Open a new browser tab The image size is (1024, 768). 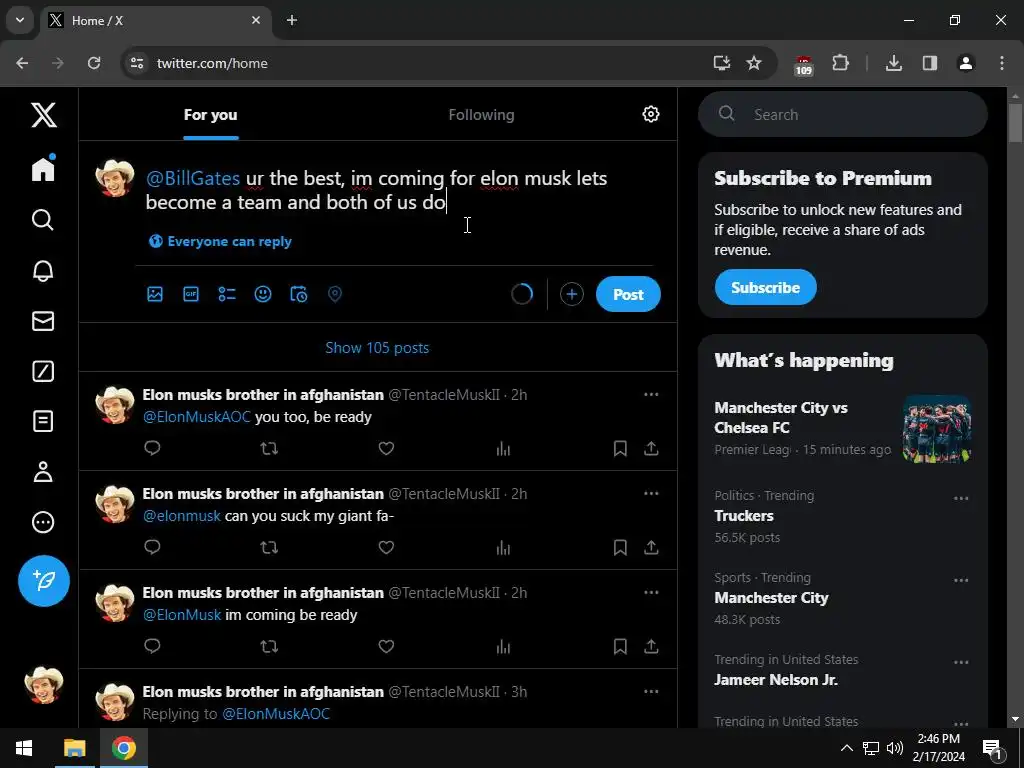pyautogui.click(x=292, y=20)
